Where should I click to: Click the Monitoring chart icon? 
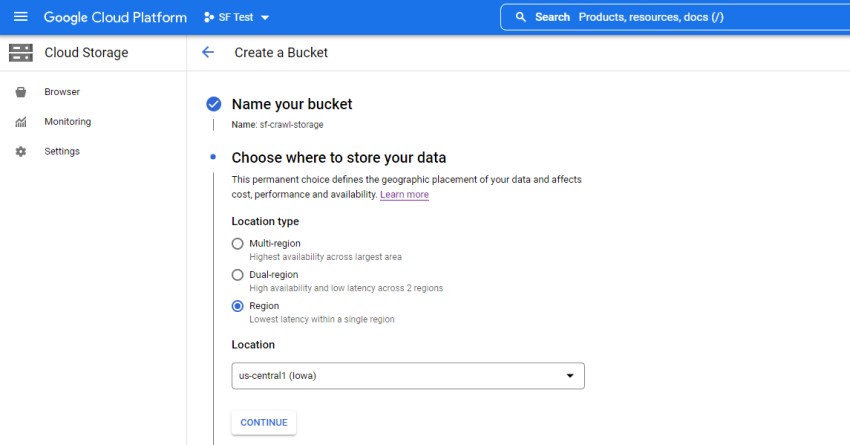coord(21,122)
